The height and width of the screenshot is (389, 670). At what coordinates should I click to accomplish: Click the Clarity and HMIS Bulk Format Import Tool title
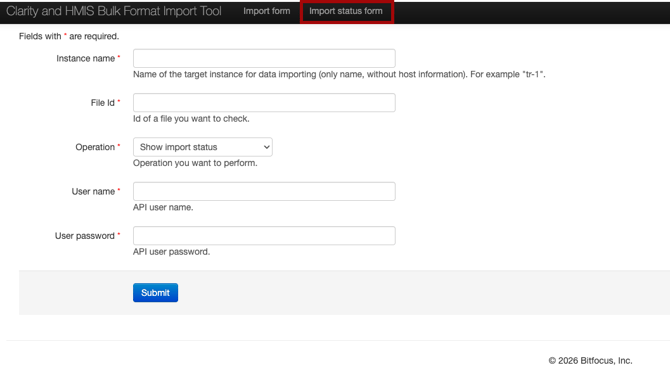pyautogui.click(x=114, y=11)
